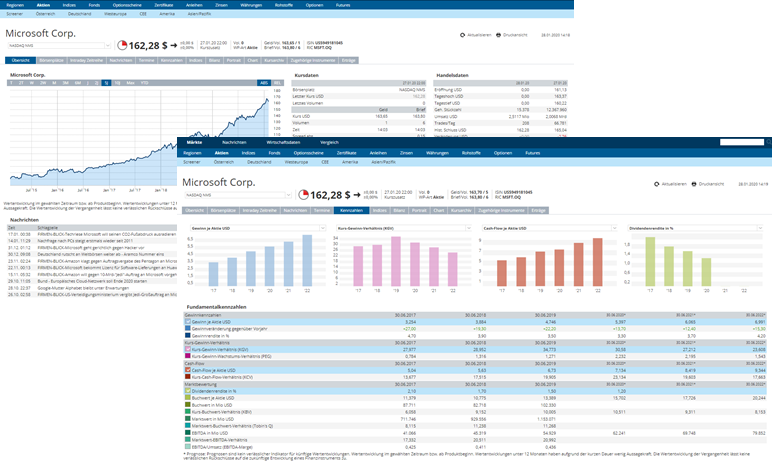The image size is (772, 463).
Task: Open Rohstoffe menu in back window
Action: click(x=284, y=5)
